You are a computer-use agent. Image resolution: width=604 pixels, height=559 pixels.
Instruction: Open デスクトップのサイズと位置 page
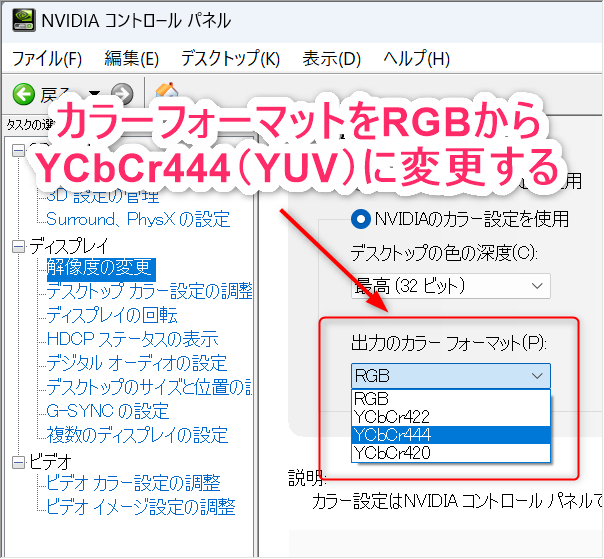(x=149, y=387)
